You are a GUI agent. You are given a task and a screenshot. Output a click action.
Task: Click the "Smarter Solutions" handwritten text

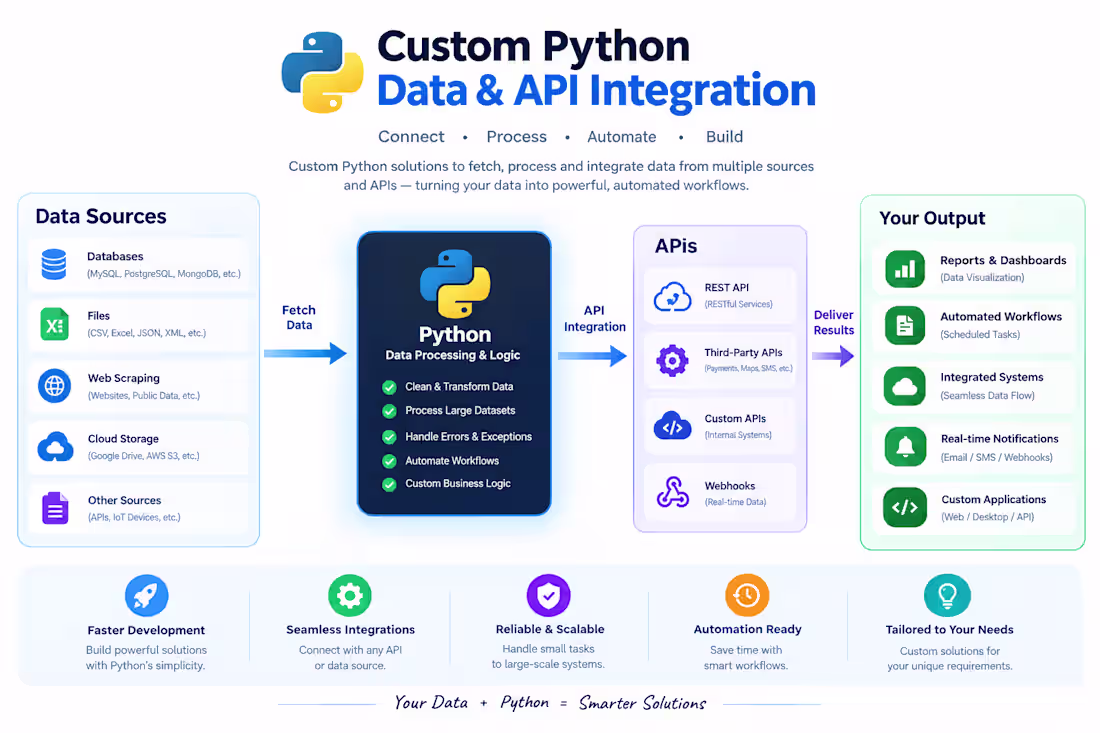point(643,703)
